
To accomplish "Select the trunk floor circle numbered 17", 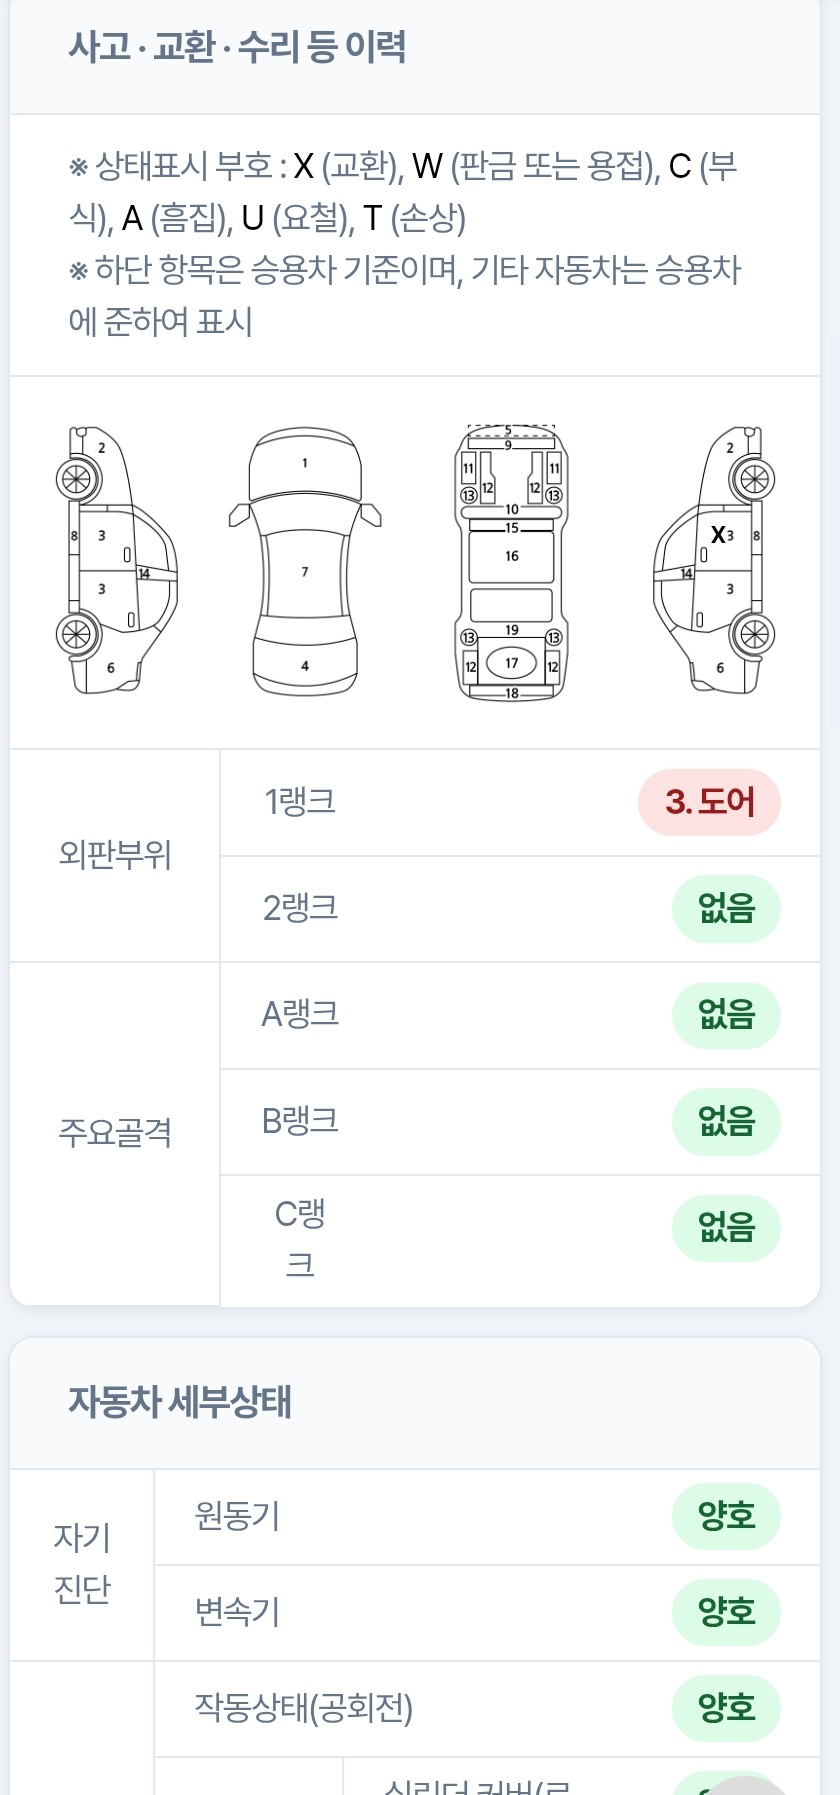I will point(512,662).
